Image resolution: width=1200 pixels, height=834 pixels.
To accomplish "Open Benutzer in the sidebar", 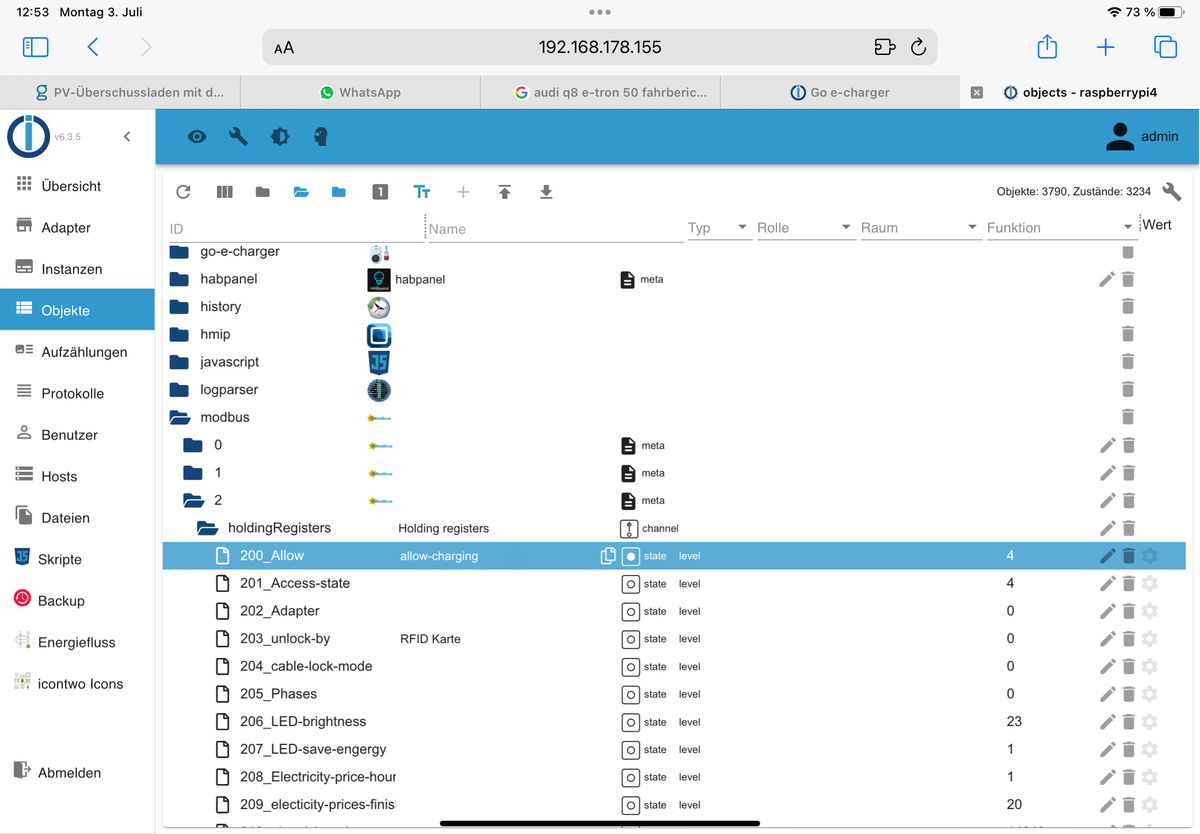I will click(77, 435).
